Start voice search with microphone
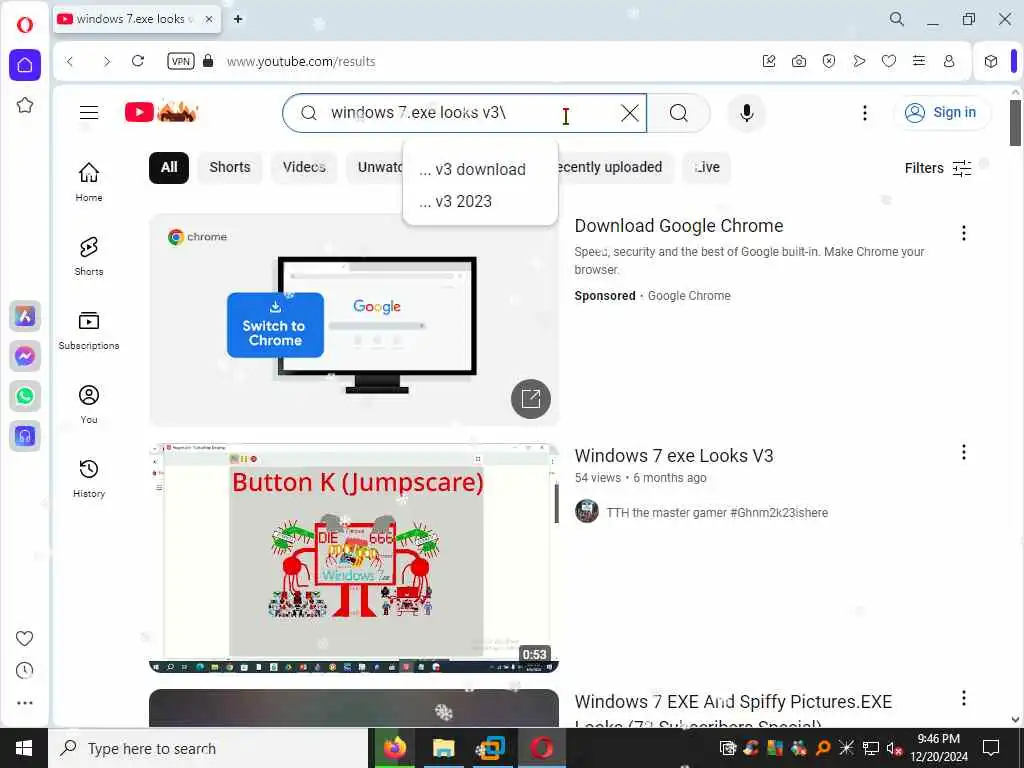1024x768 pixels. tap(746, 113)
